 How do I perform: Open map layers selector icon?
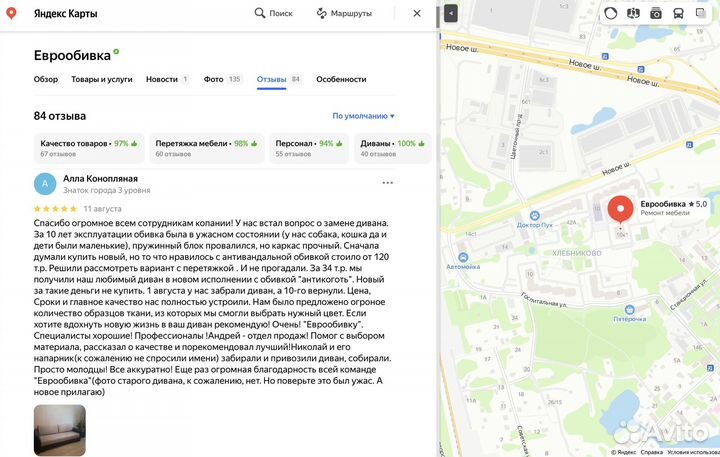pos(701,13)
